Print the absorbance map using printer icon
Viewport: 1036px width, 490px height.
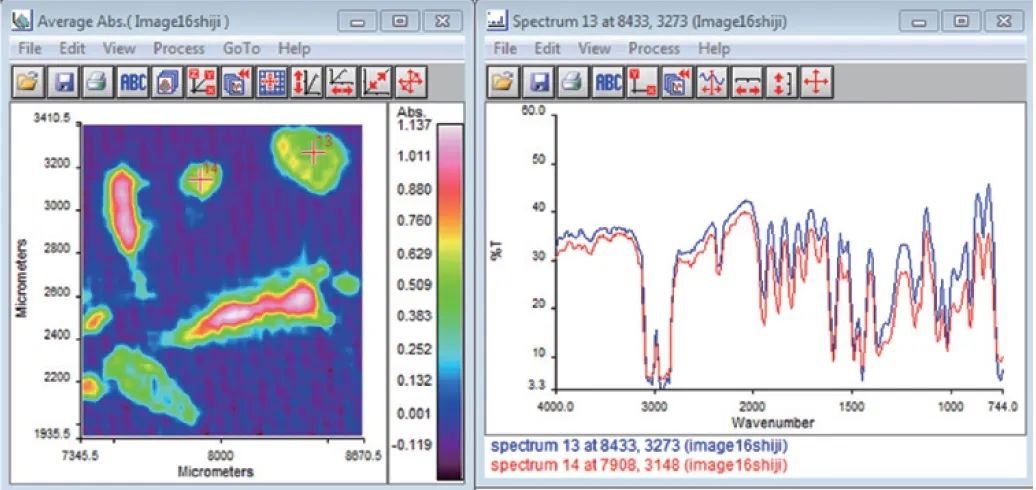96,82
